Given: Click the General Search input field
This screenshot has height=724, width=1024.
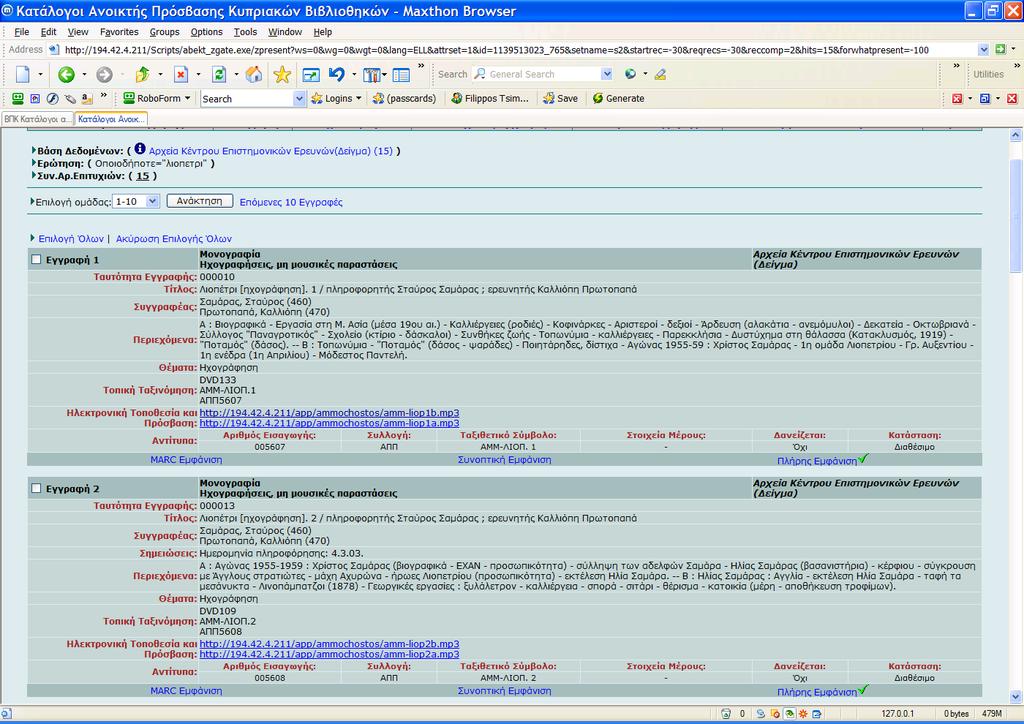Looking at the screenshot, I should 543,74.
